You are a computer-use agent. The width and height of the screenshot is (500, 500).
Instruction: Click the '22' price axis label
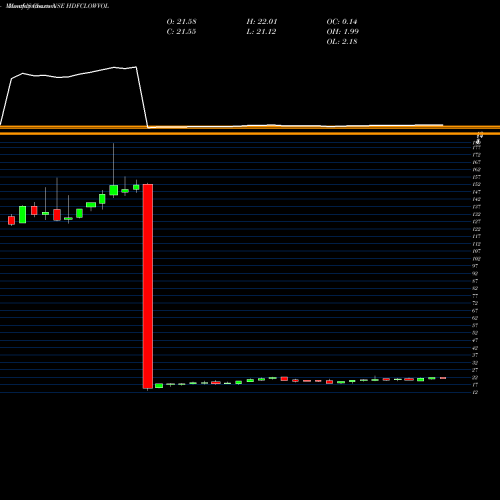[475, 377]
